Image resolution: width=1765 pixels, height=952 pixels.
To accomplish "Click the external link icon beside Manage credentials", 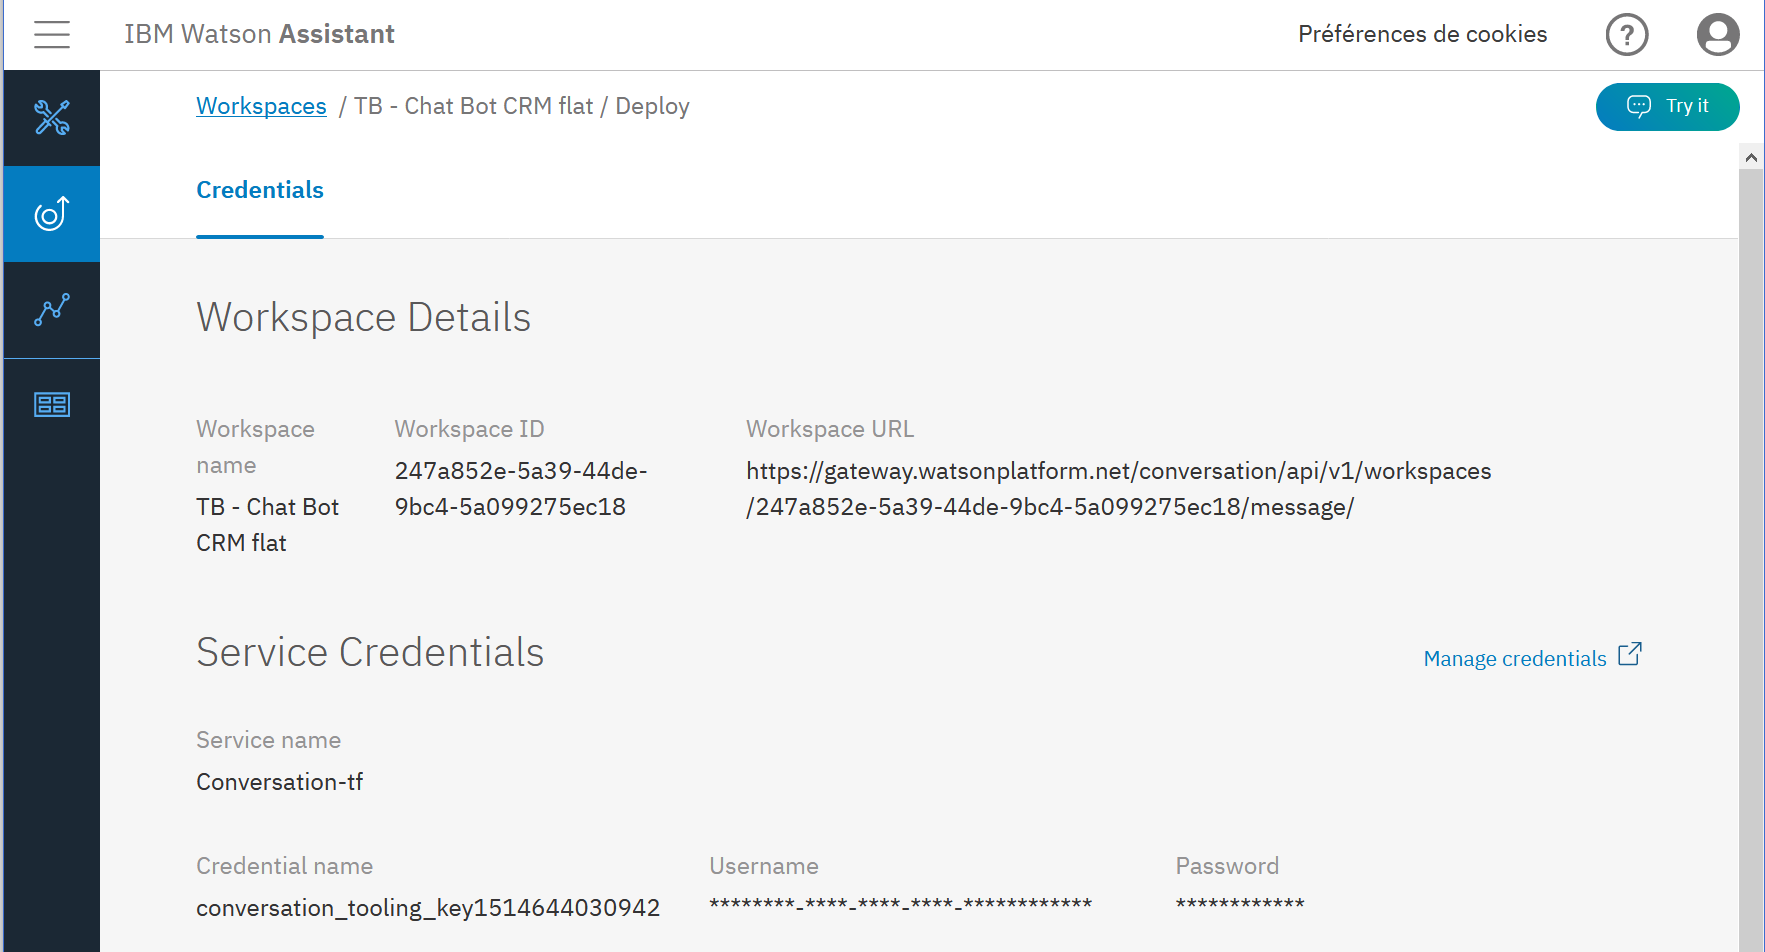I will click(x=1630, y=654).
